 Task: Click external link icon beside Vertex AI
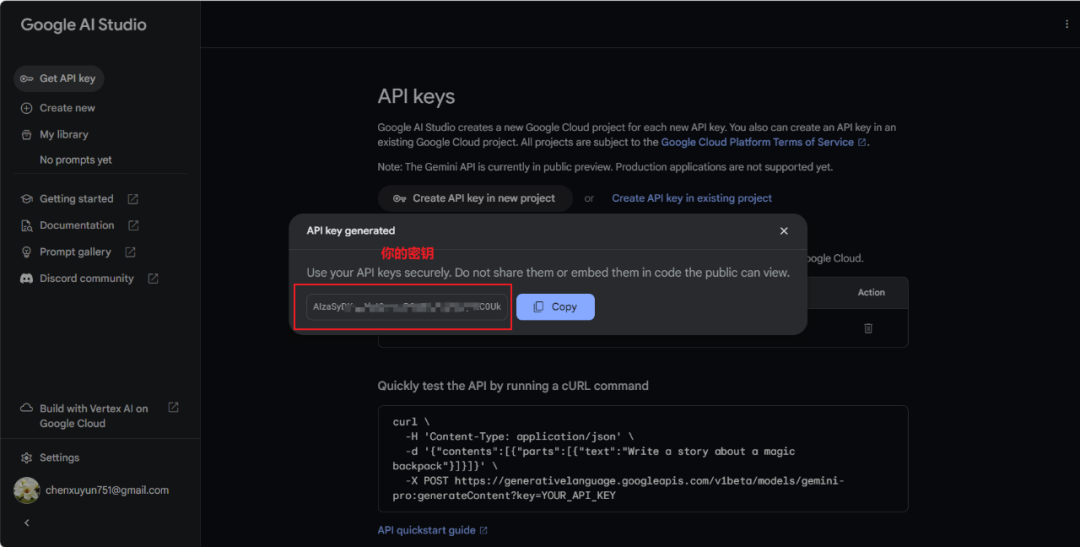(174, 408)
